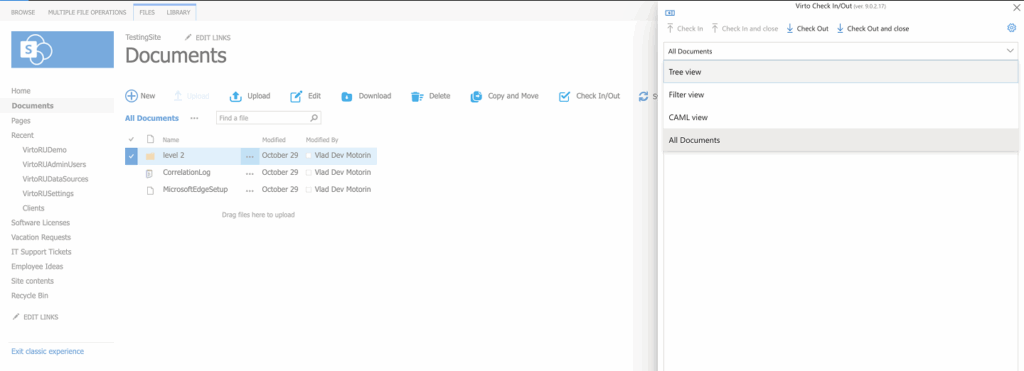The image size is (1024, 371).
Task: Open Clients recent link
Action: coord(33,208)
